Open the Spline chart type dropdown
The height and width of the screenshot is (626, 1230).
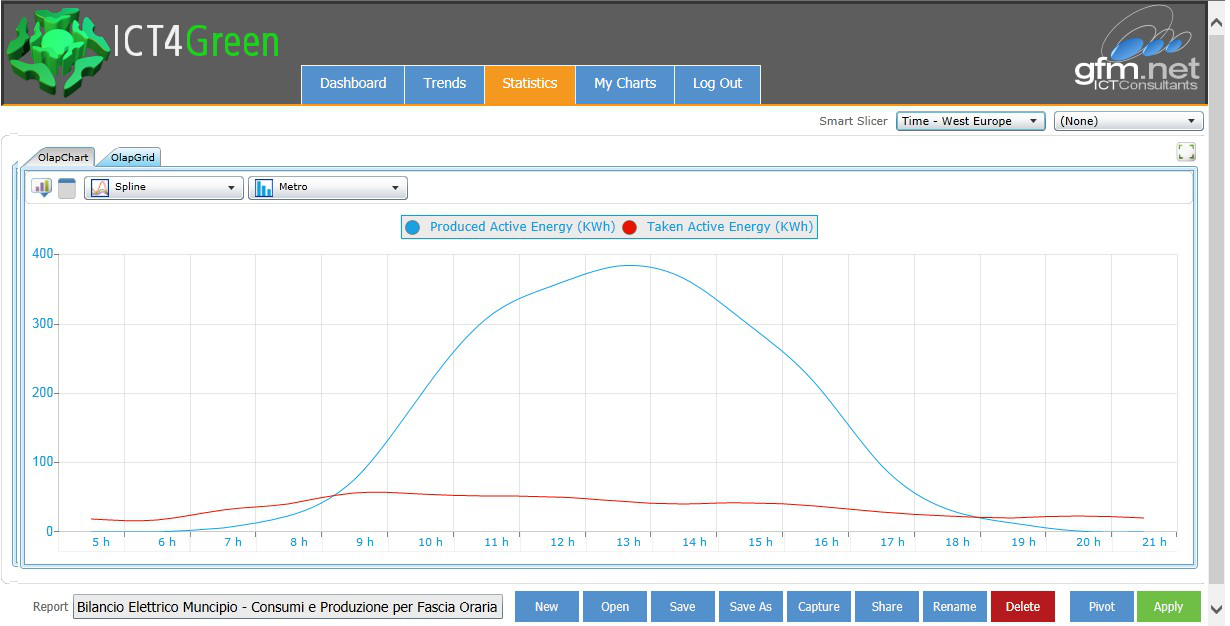[x=164, y=188]
